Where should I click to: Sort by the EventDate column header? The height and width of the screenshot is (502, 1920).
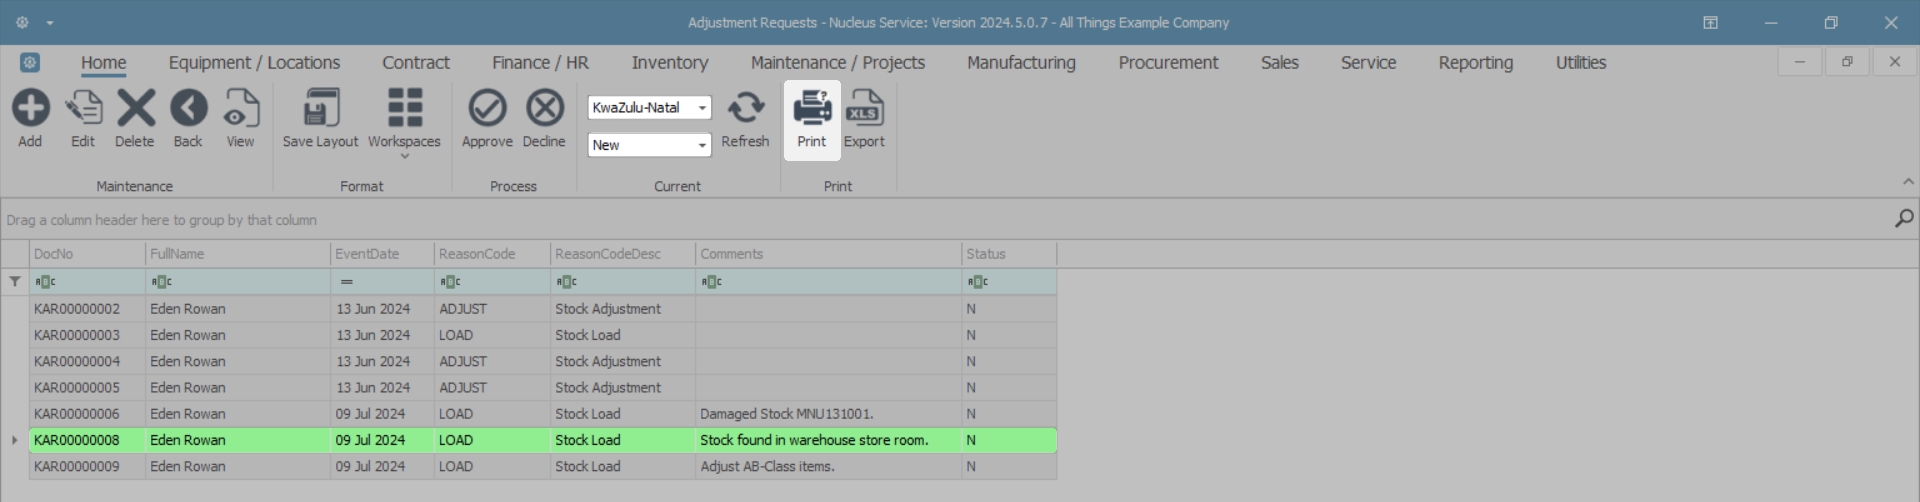click(381, 254)
